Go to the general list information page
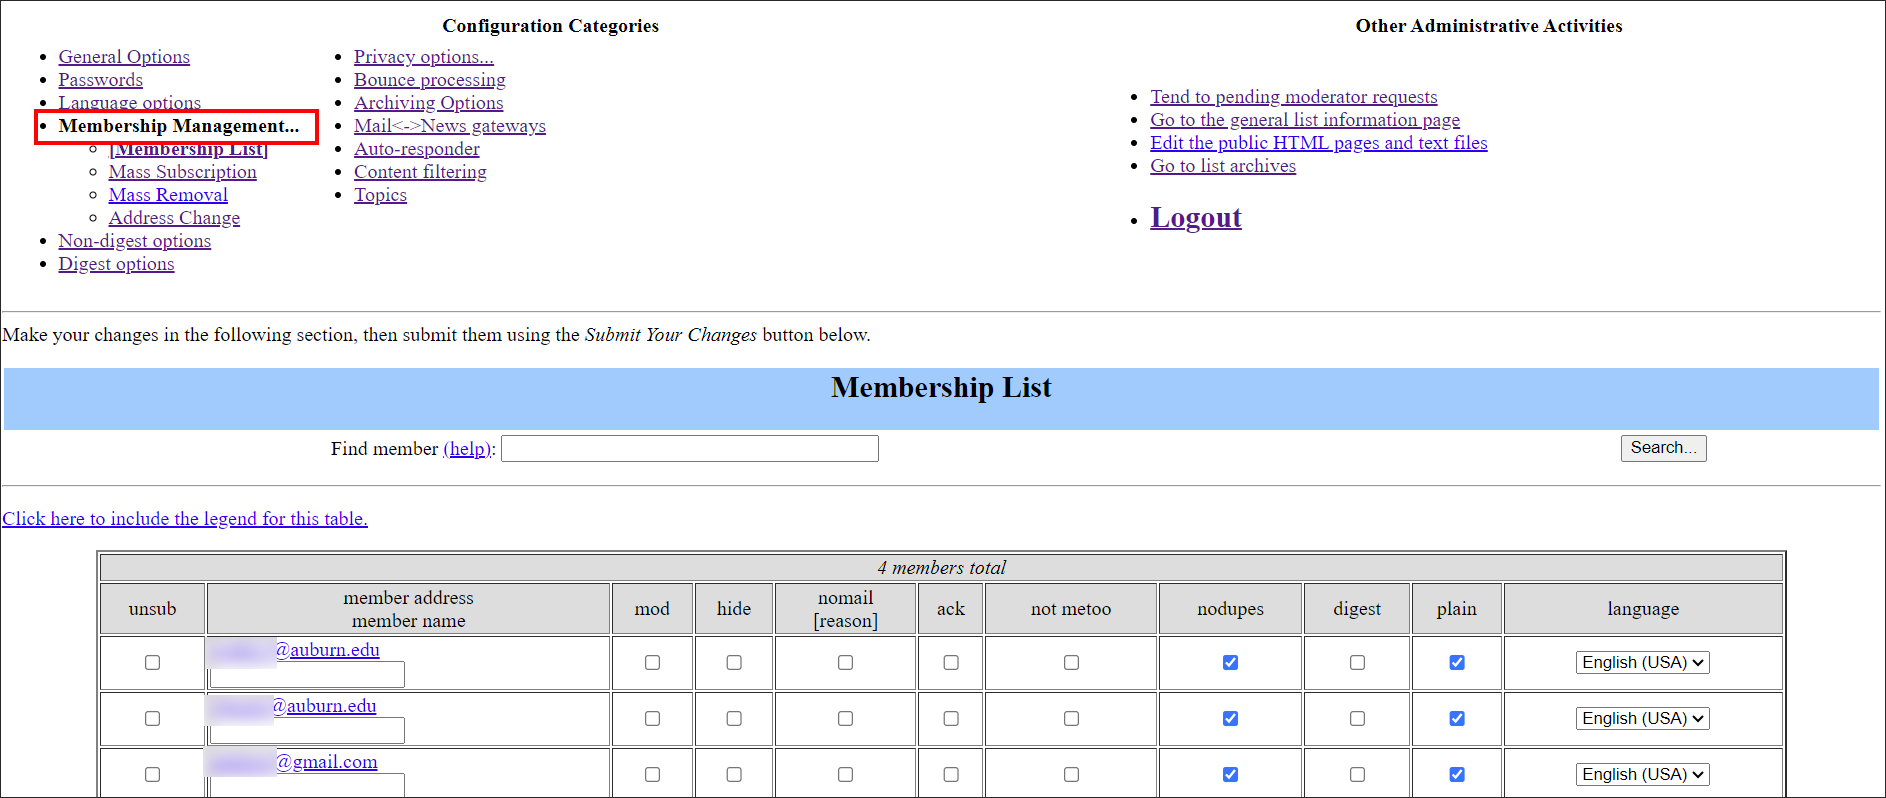 click(x=1304, y=120)
